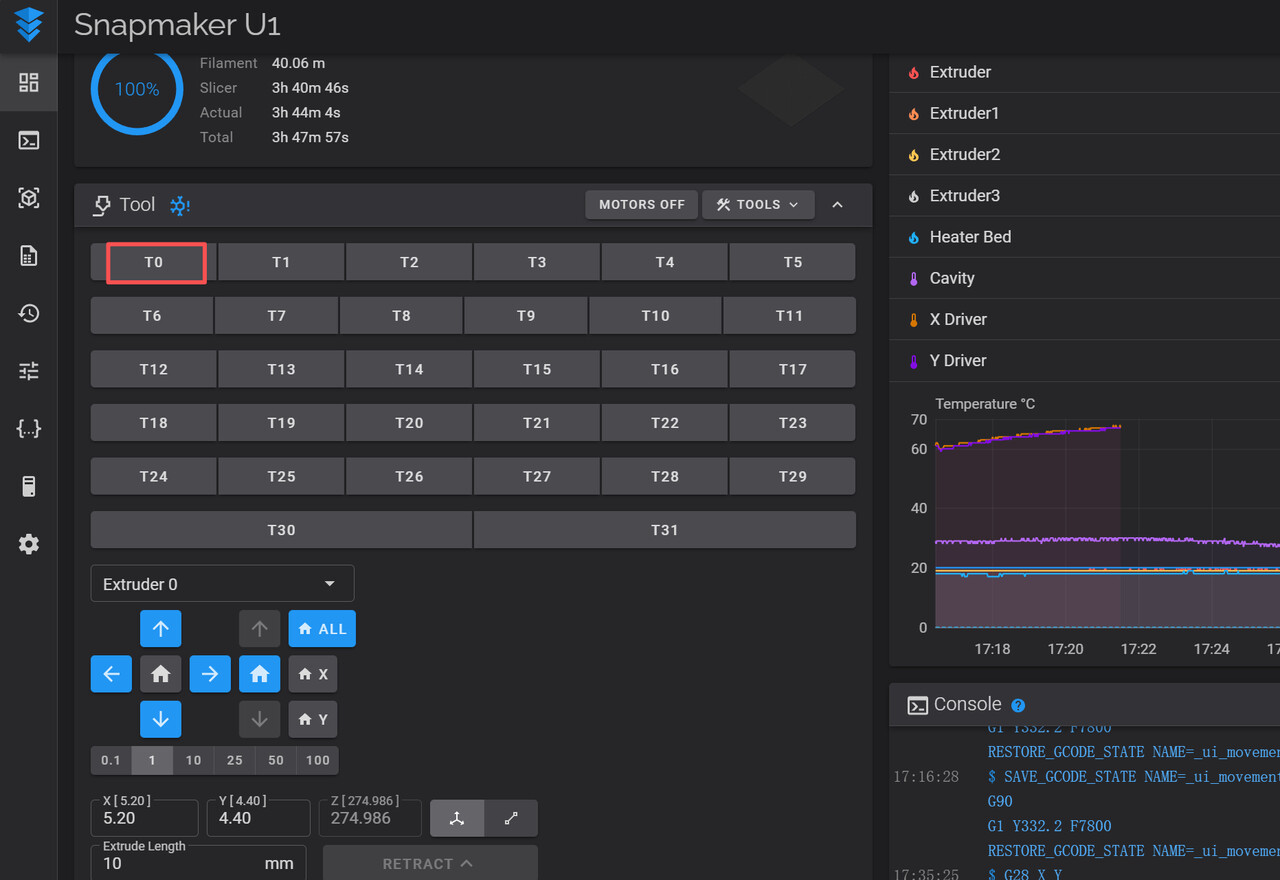Home the Y axis button
The image size is (1280, 880).
coord(313,719)
